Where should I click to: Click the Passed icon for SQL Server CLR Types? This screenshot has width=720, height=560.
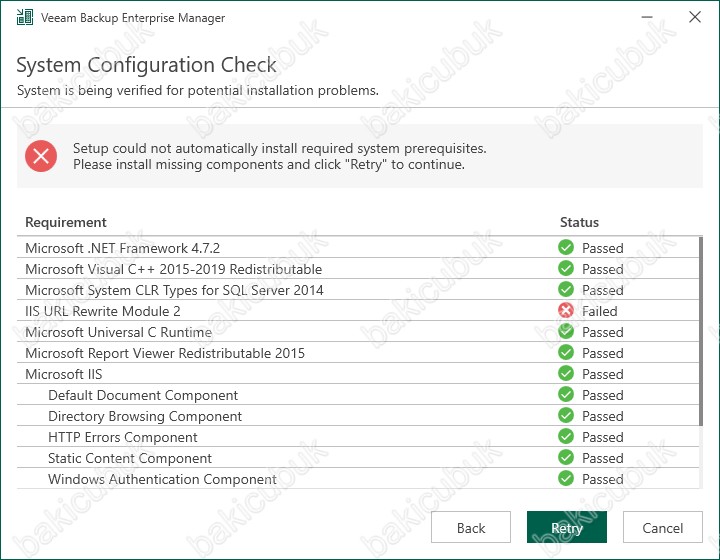pos(566,290)
